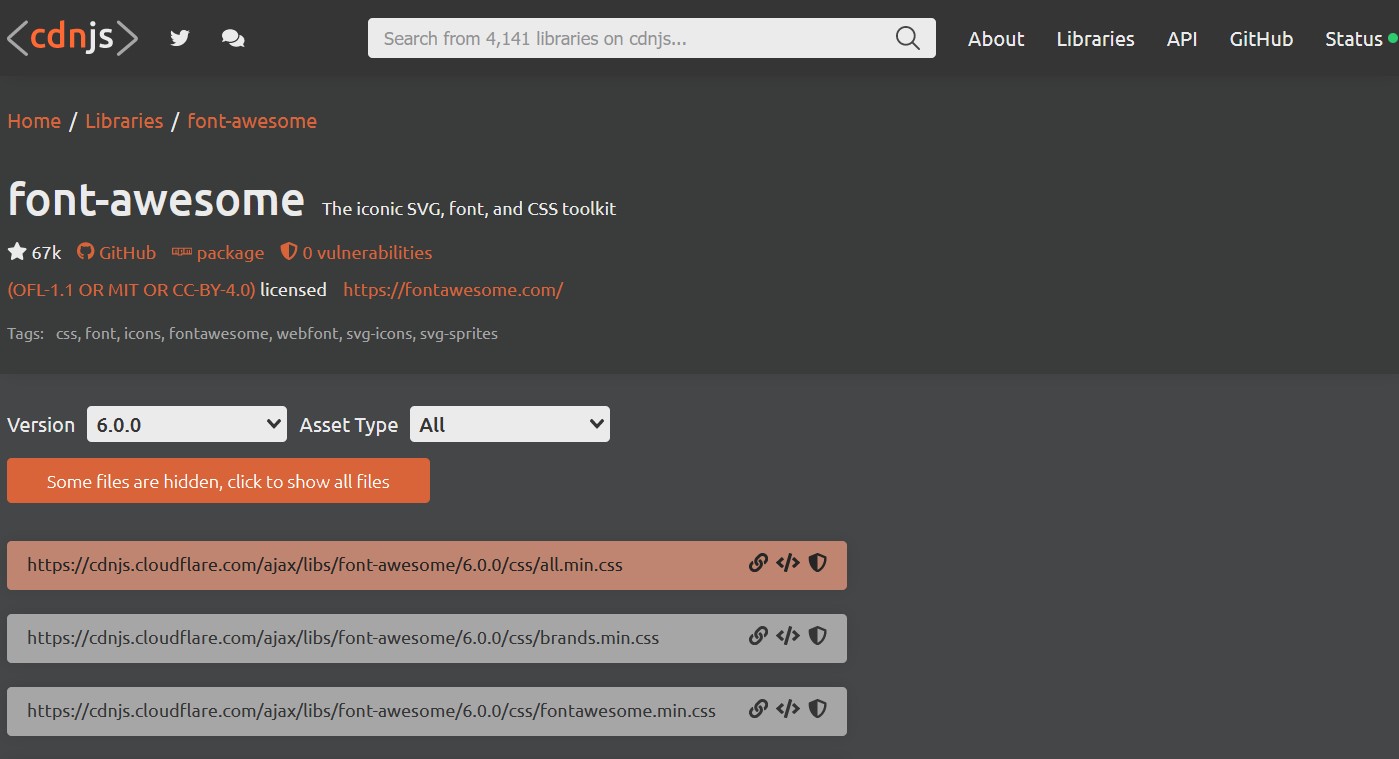Open the cdnjs Twitter profile

(179, 37)
